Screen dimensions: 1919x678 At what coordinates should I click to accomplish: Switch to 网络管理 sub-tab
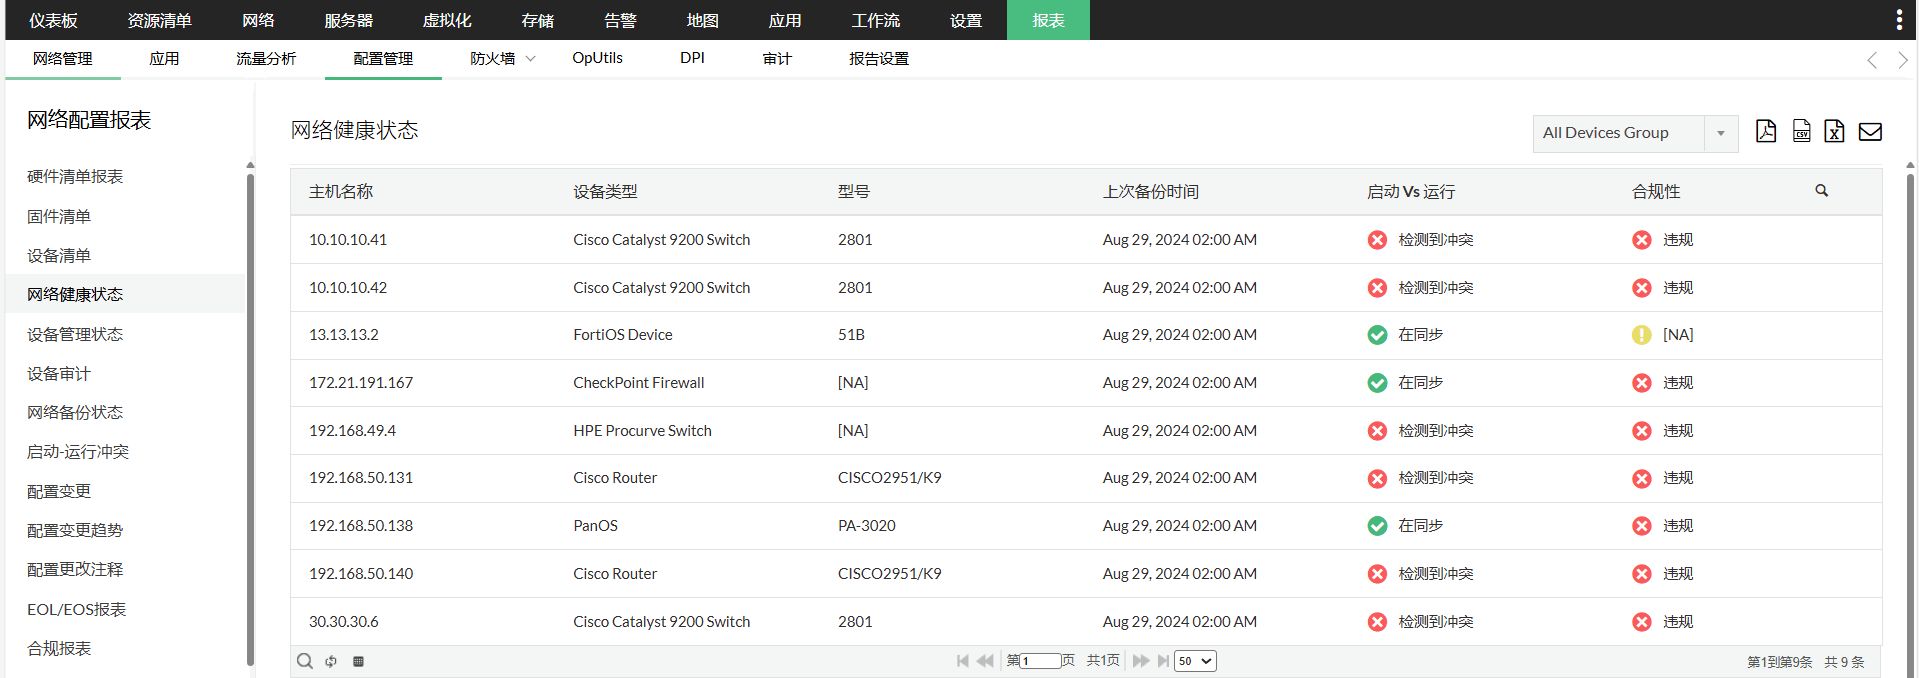click(63, 59)
